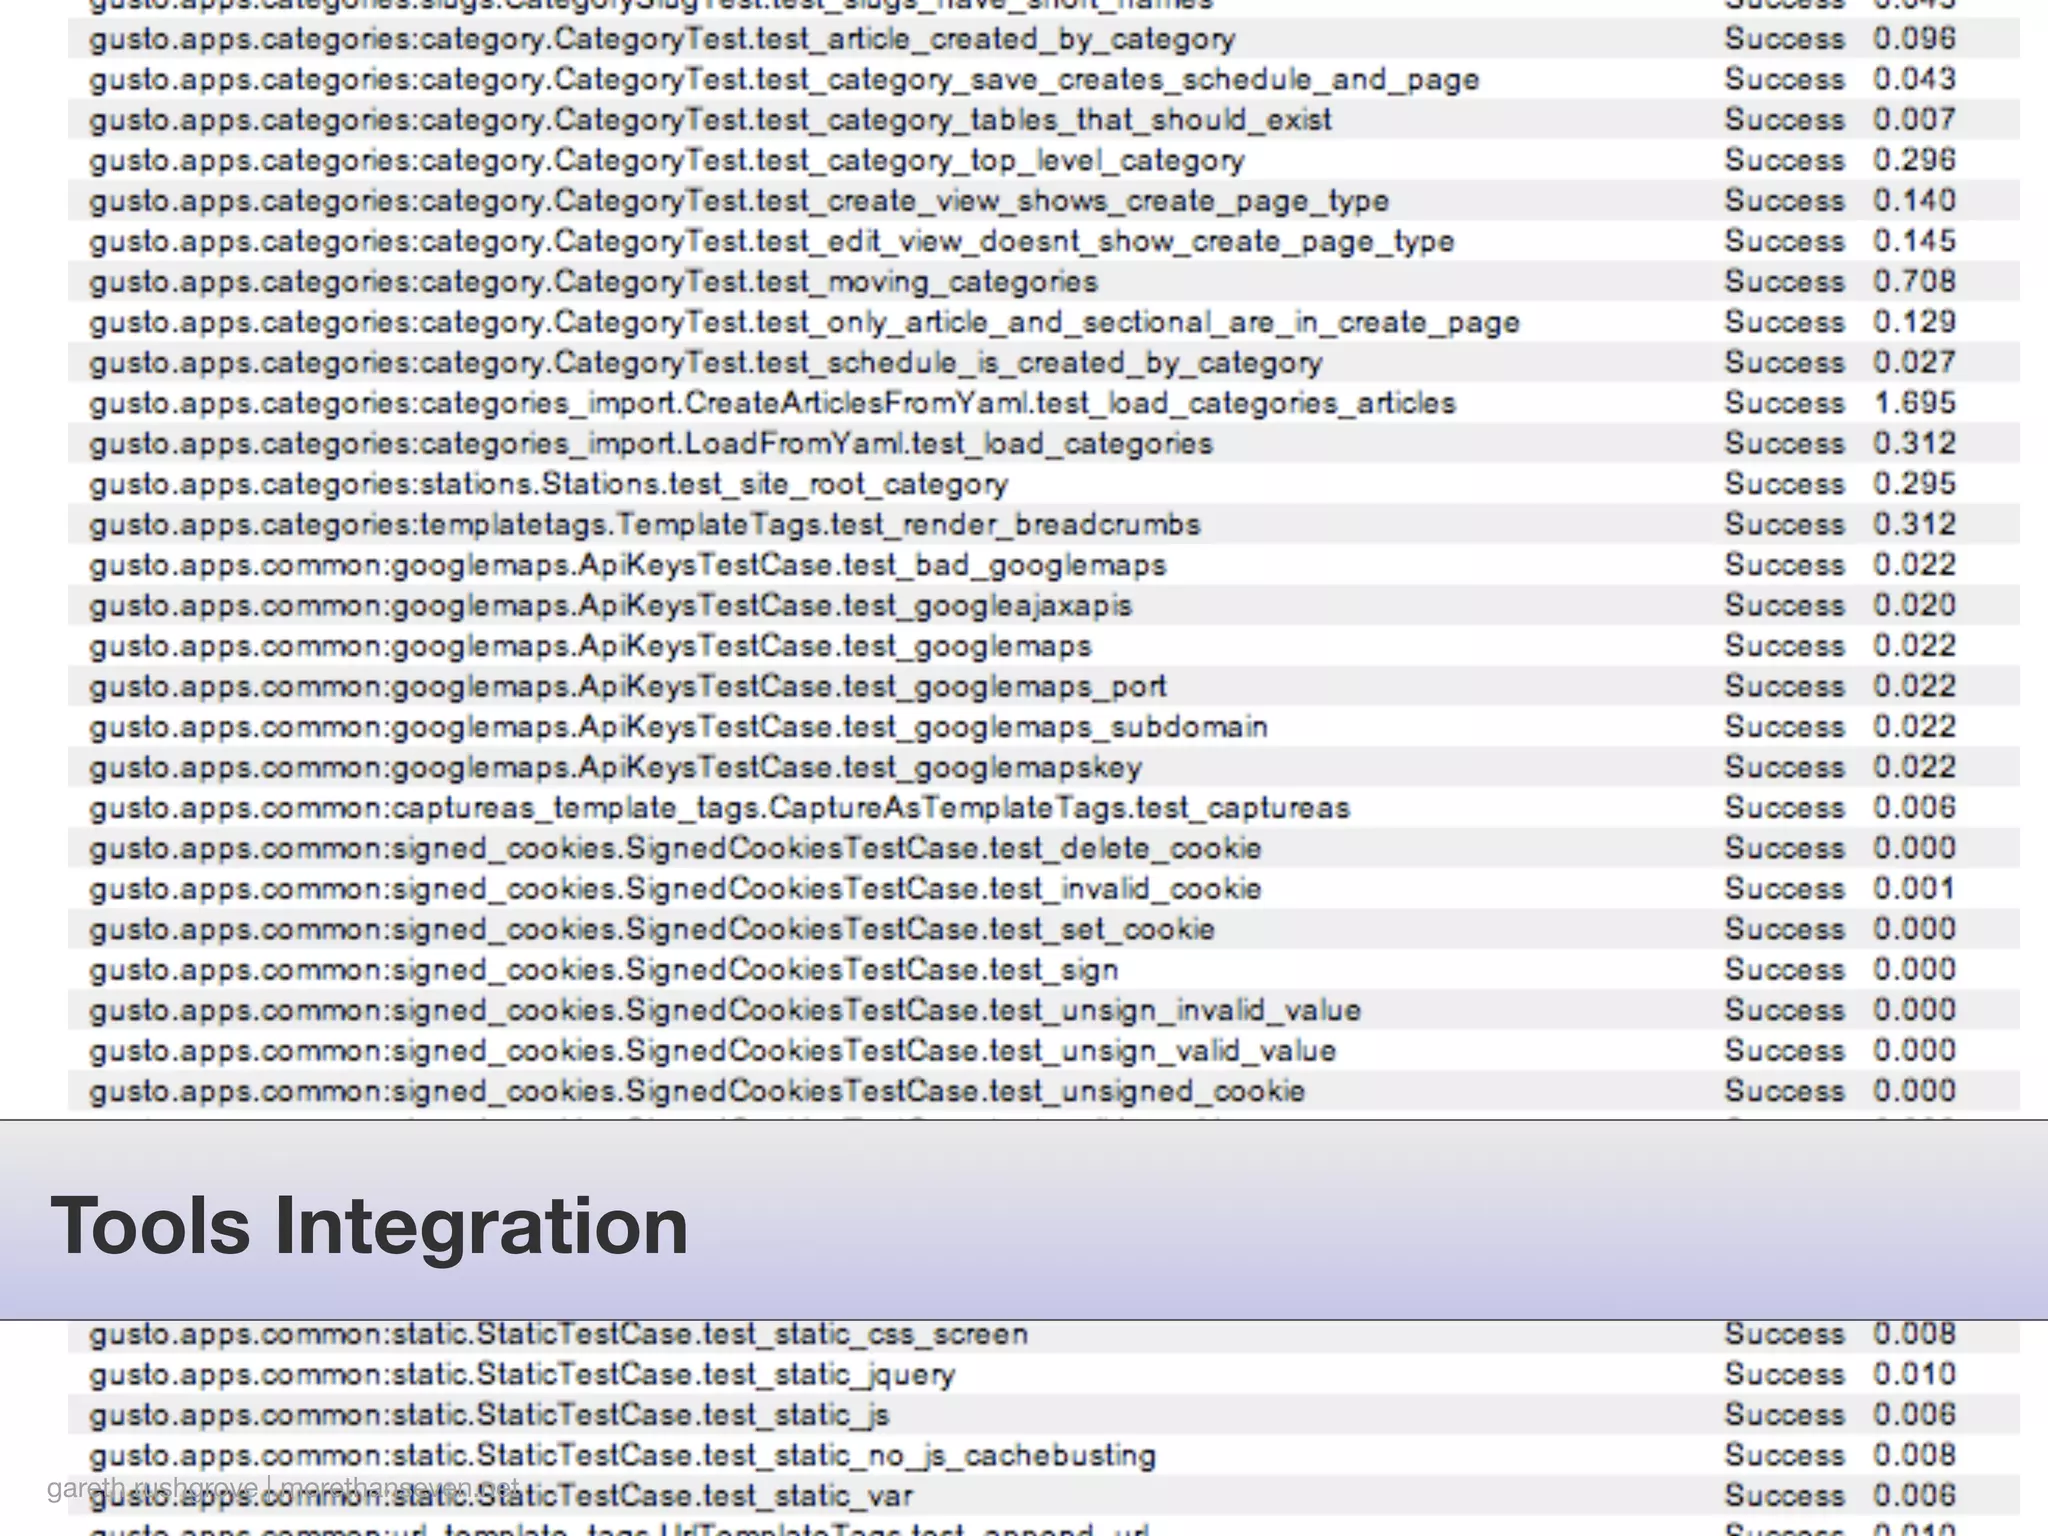
Task: Click test_googleajaxapis test entry
Action: pyautogui.click(x=610, y=606)
